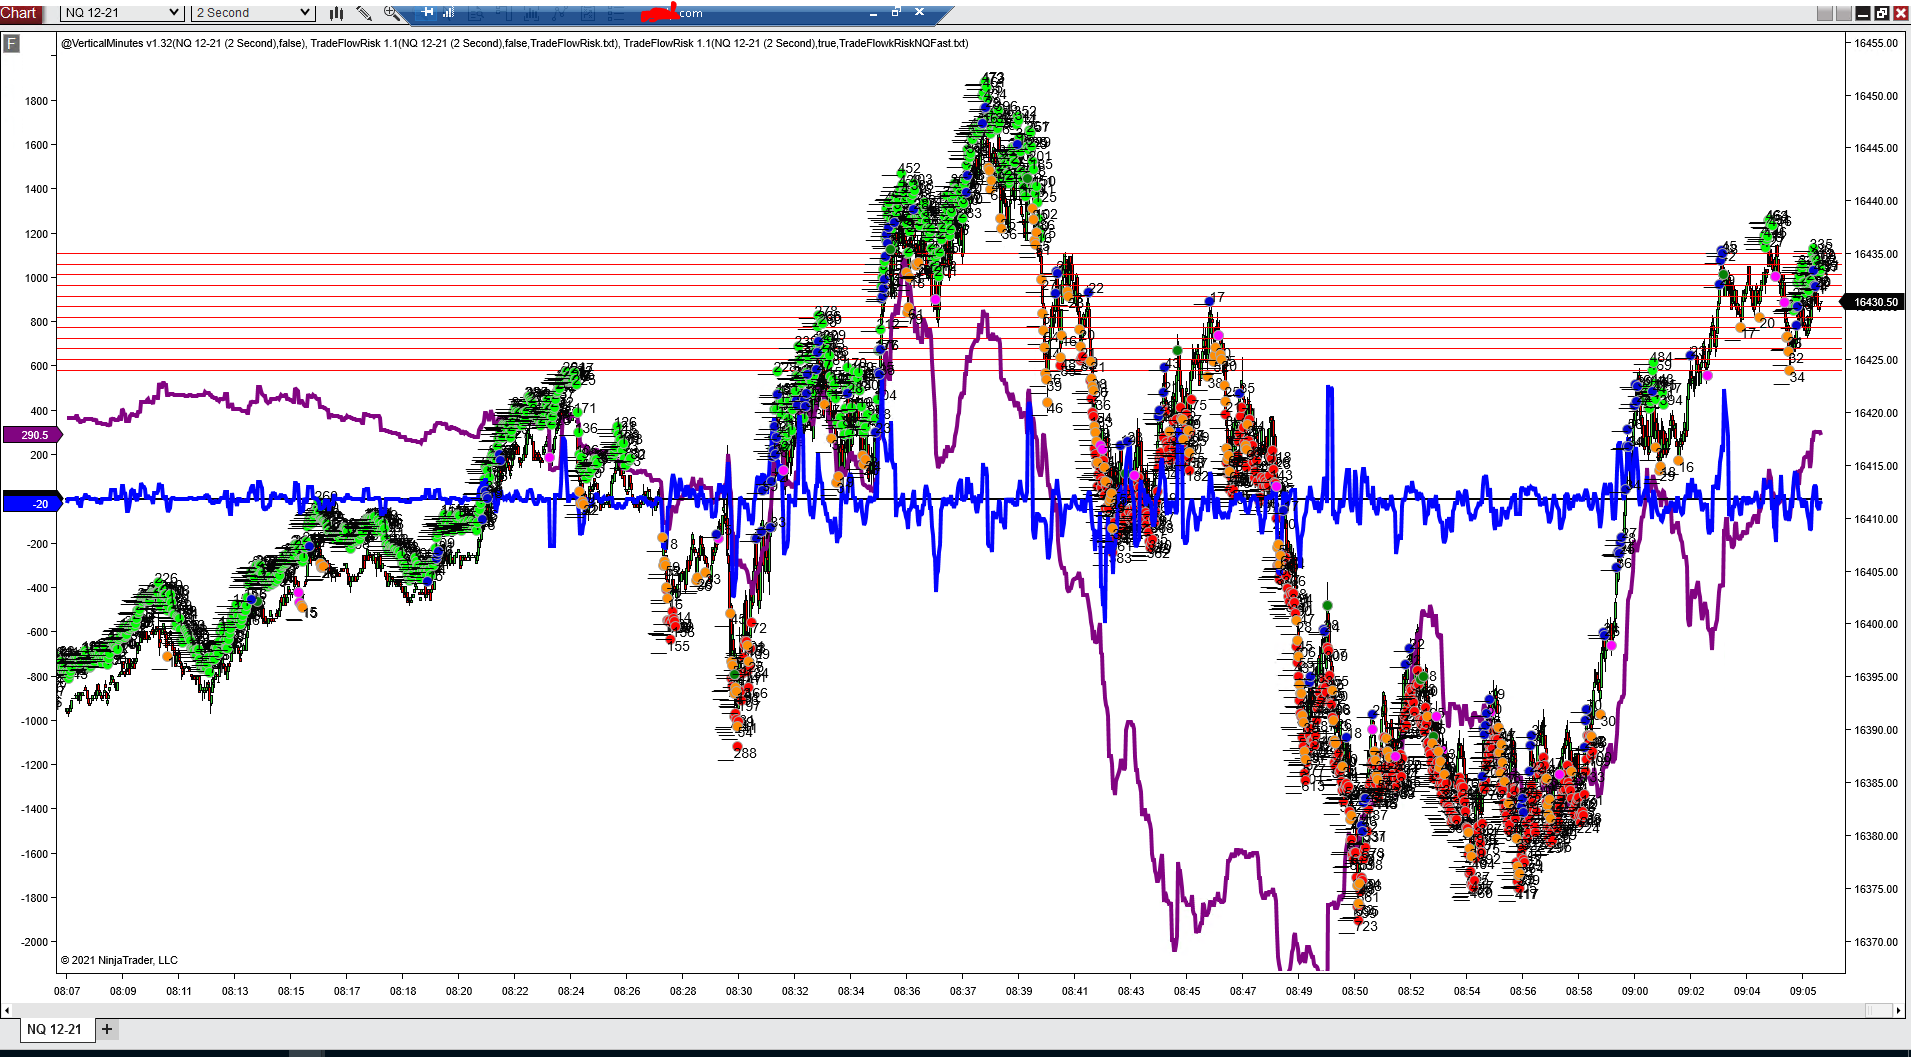Click the © 2021 NinjaTrader, LLC text
1911x1057 pixels.
pos(119,960)
